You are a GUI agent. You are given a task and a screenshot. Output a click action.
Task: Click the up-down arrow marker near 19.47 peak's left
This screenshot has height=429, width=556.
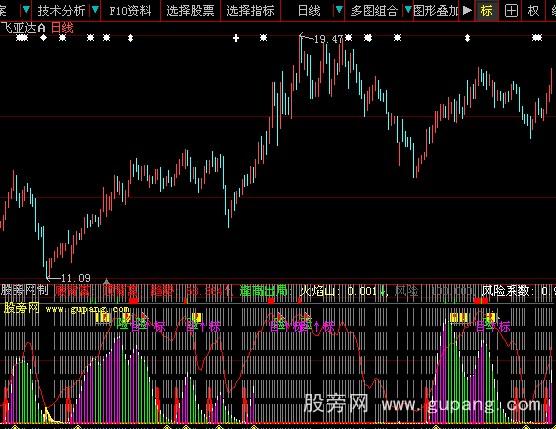(x=130, y=38)
